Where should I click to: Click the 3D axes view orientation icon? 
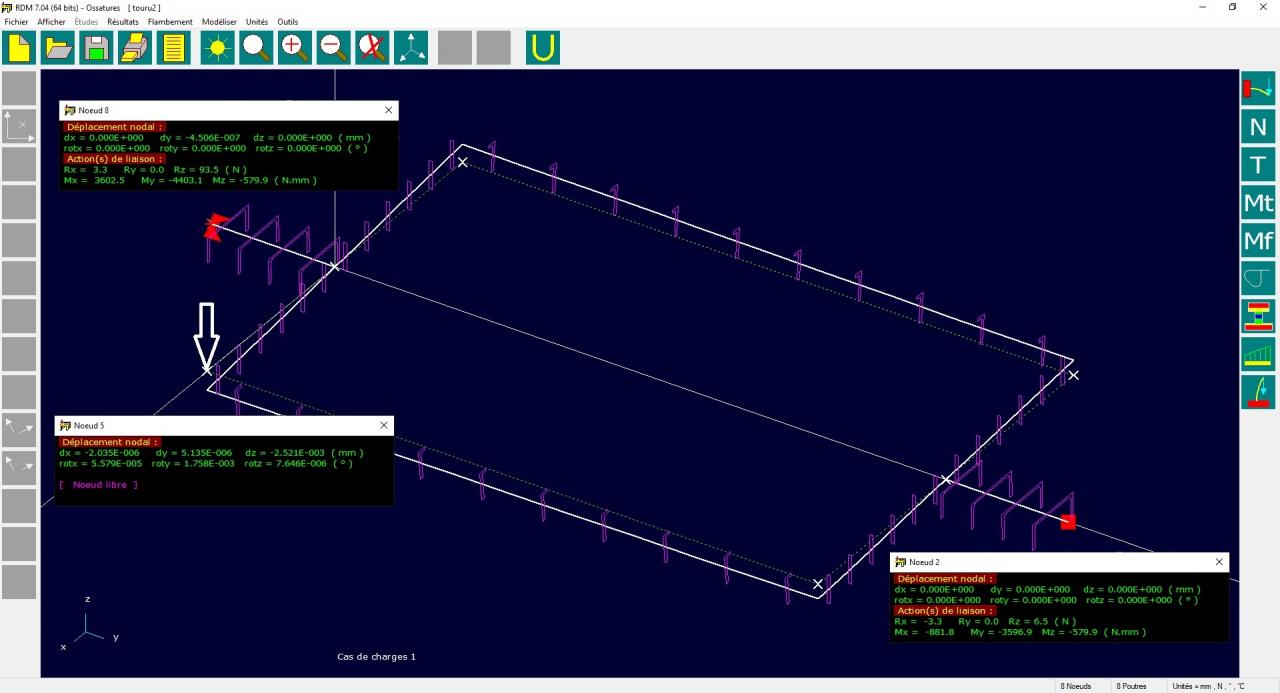tap(411, 48)
